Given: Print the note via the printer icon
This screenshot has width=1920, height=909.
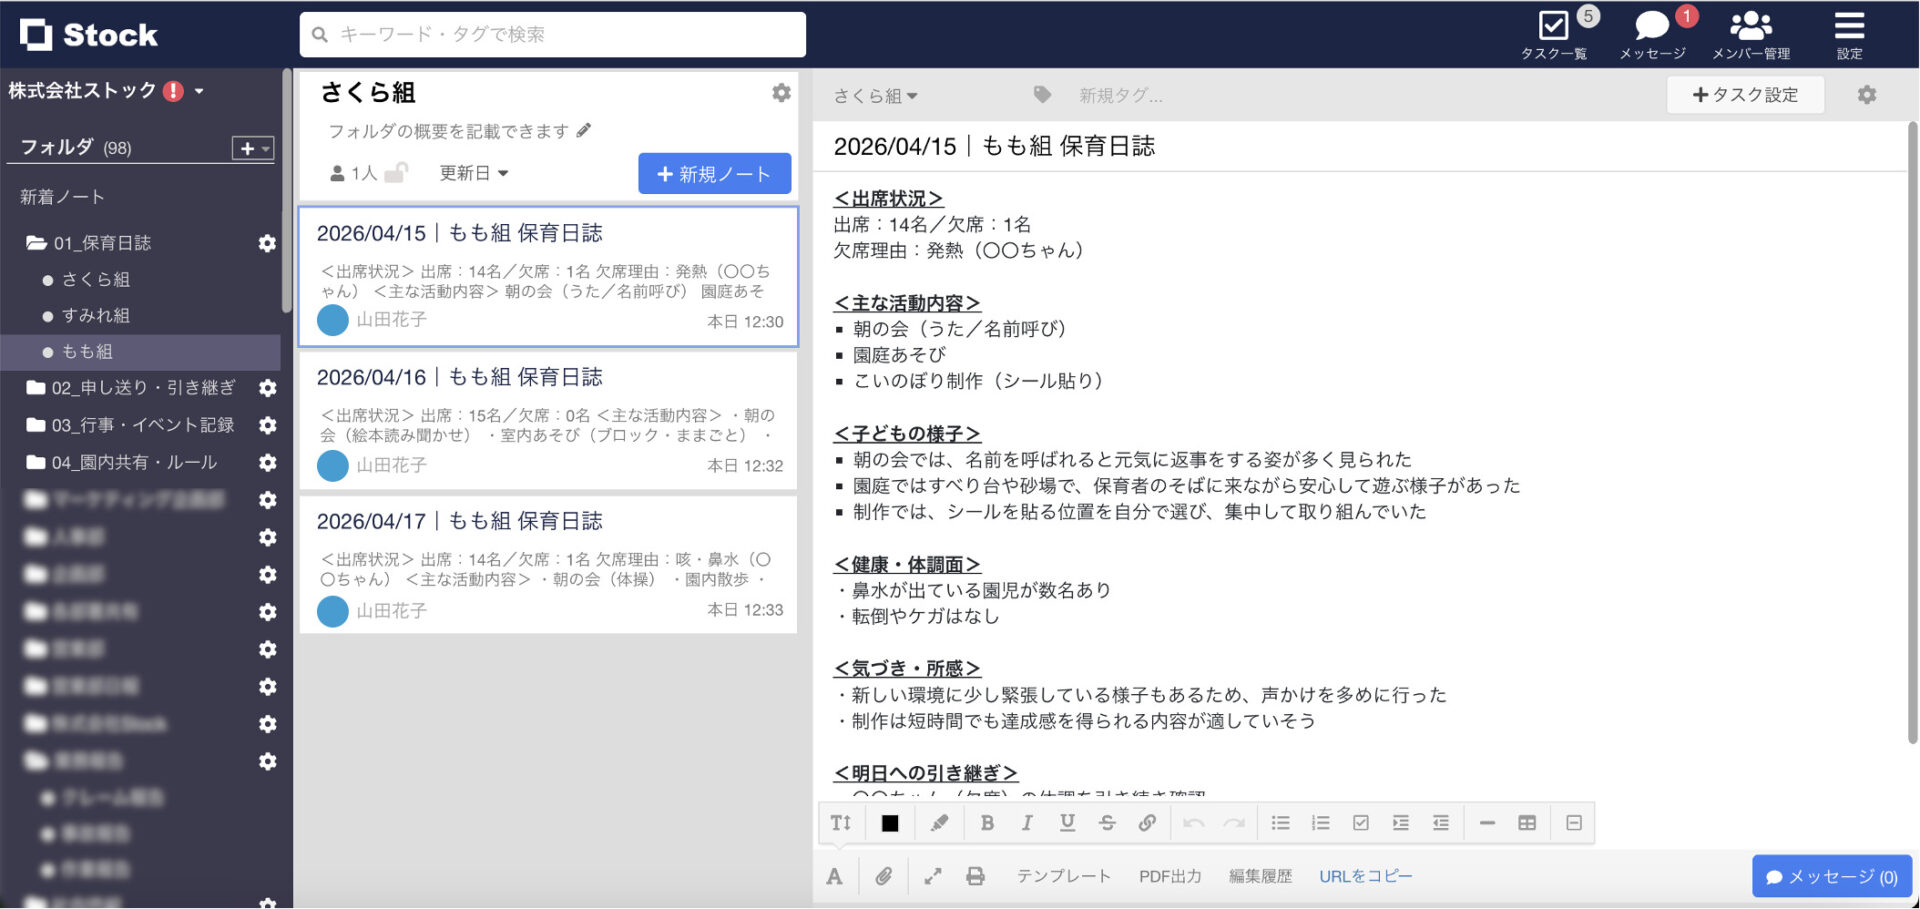Looking at the screenshot, I should [976, 876].
